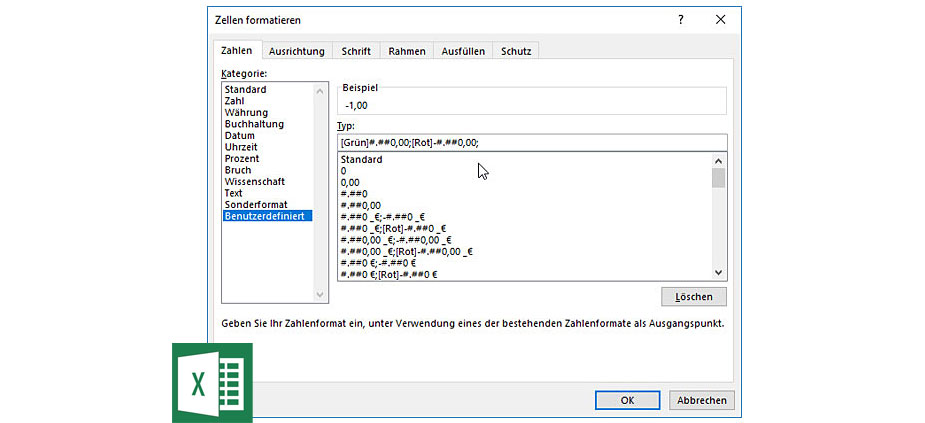925x423 pixels.
Task: Select Währung in the category list
Action: click(247, 113)
